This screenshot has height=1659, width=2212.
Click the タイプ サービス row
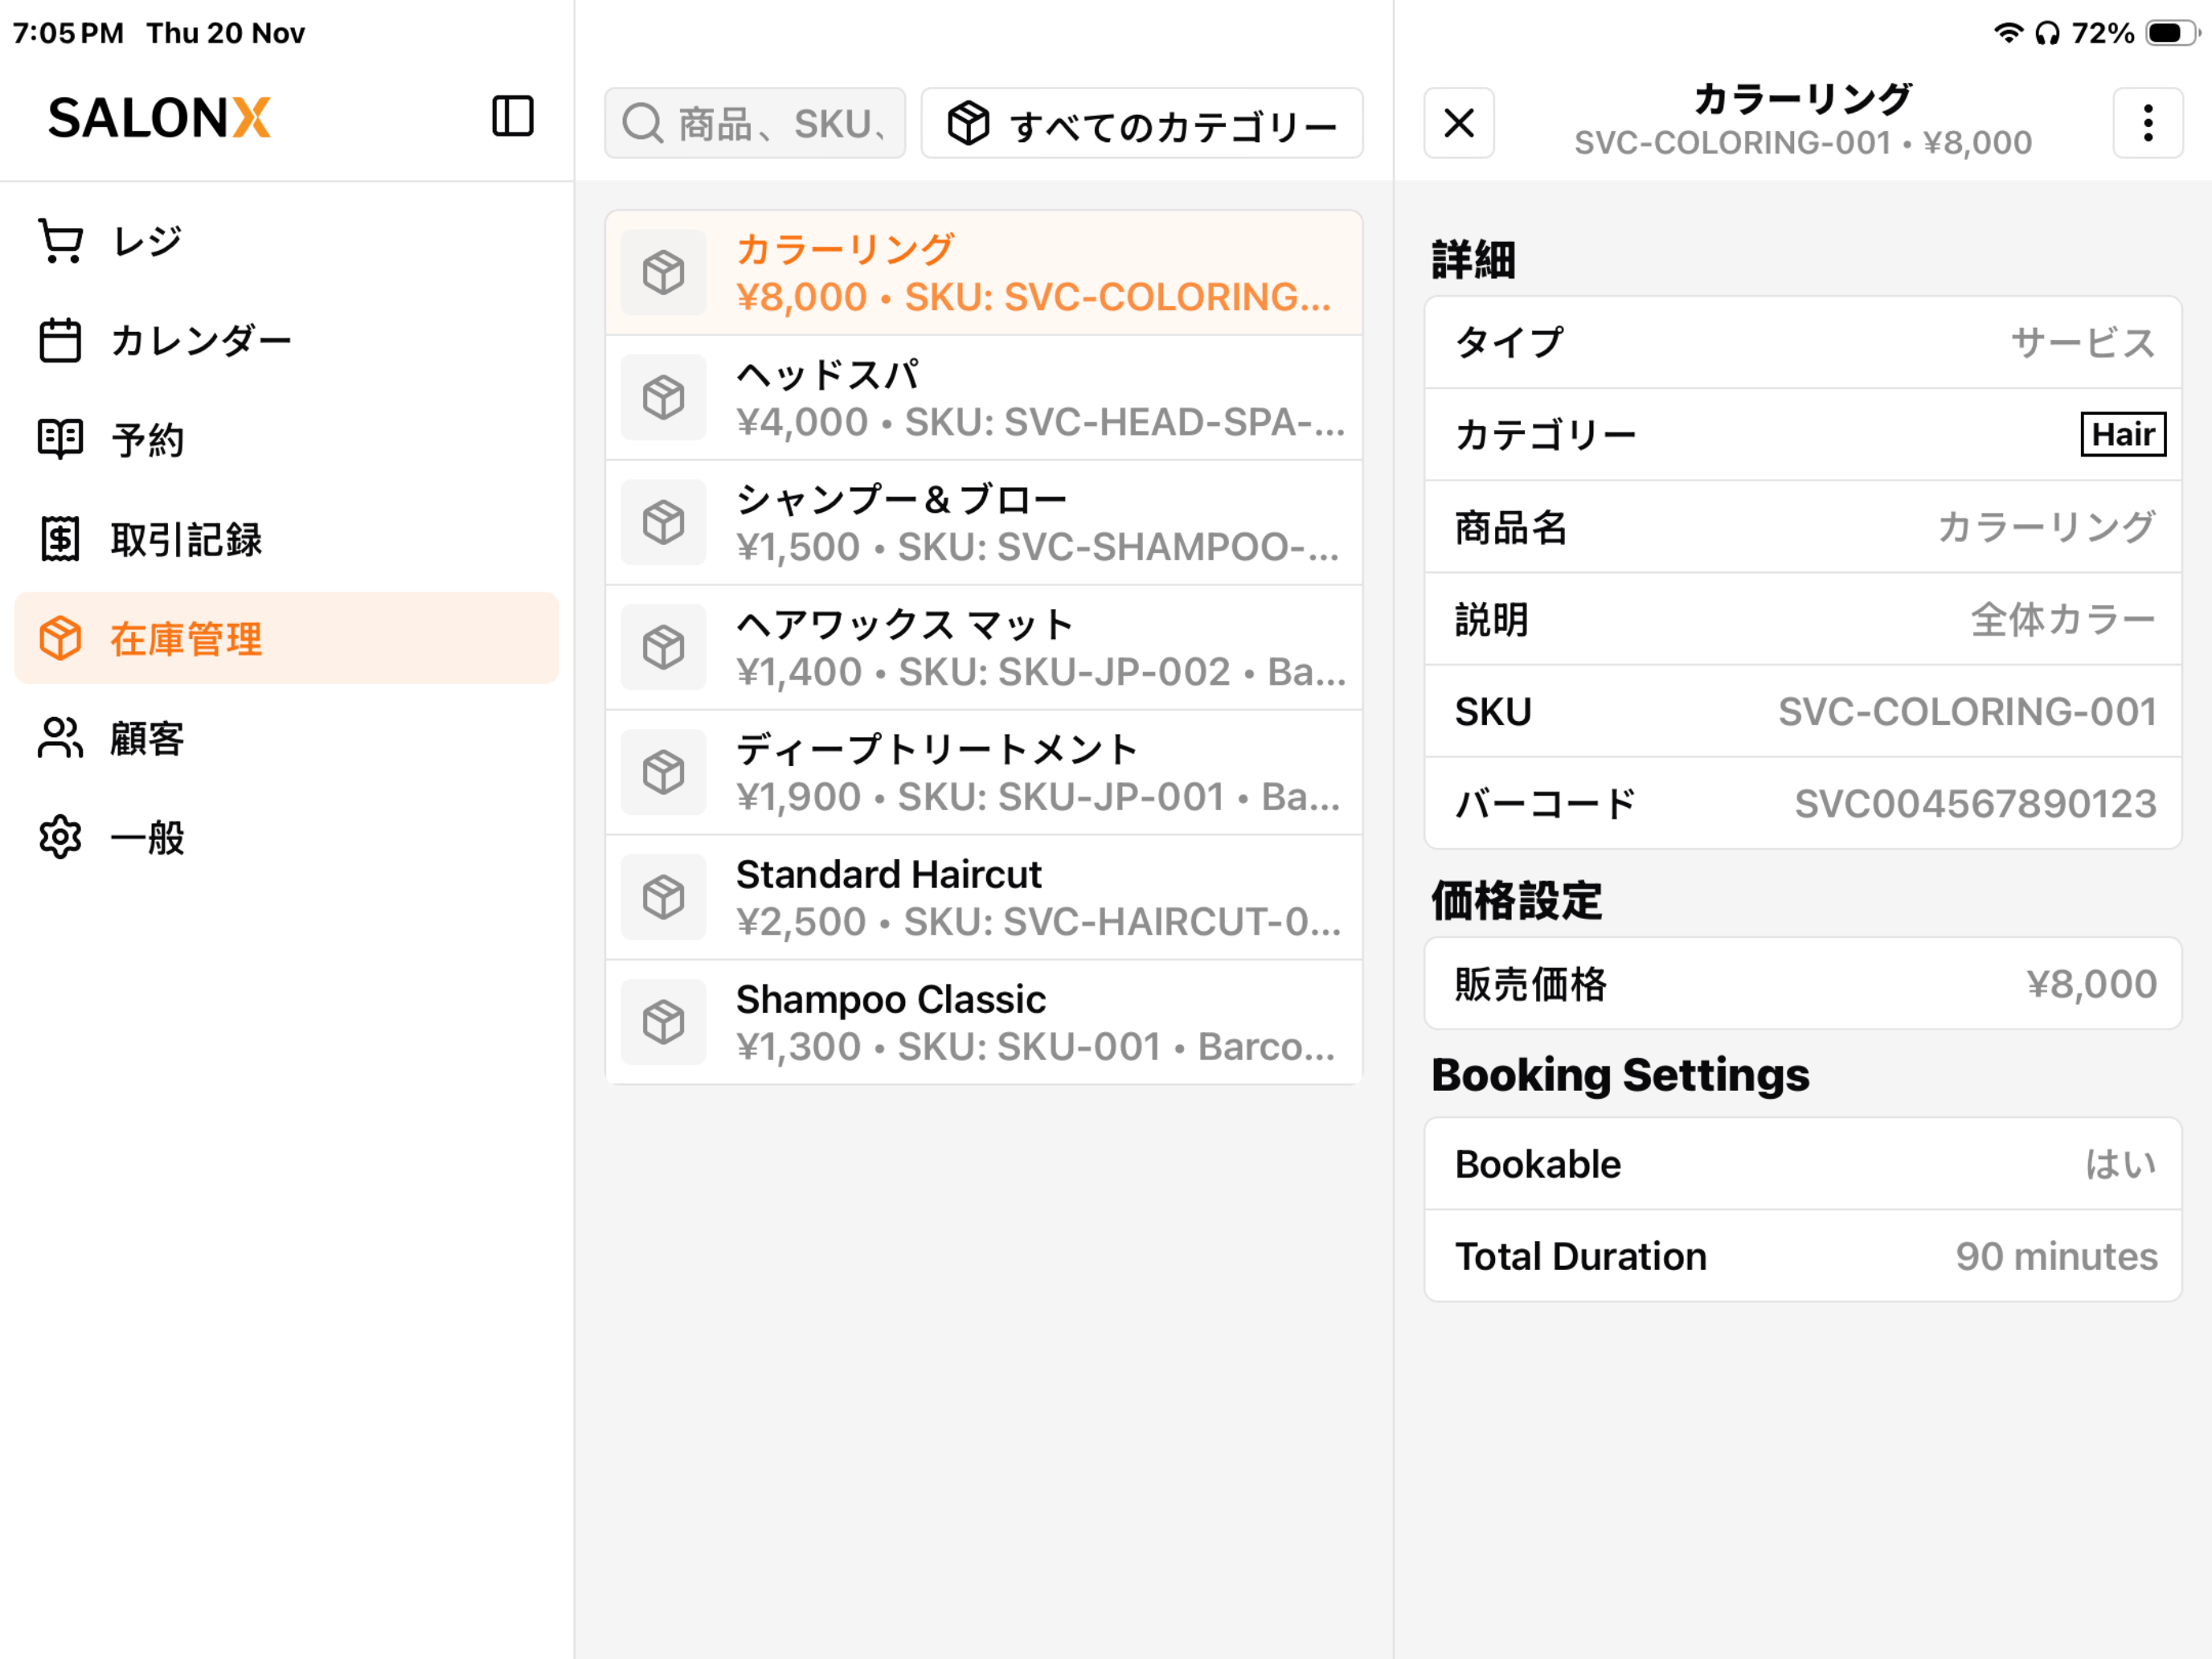coord(1803,342)
